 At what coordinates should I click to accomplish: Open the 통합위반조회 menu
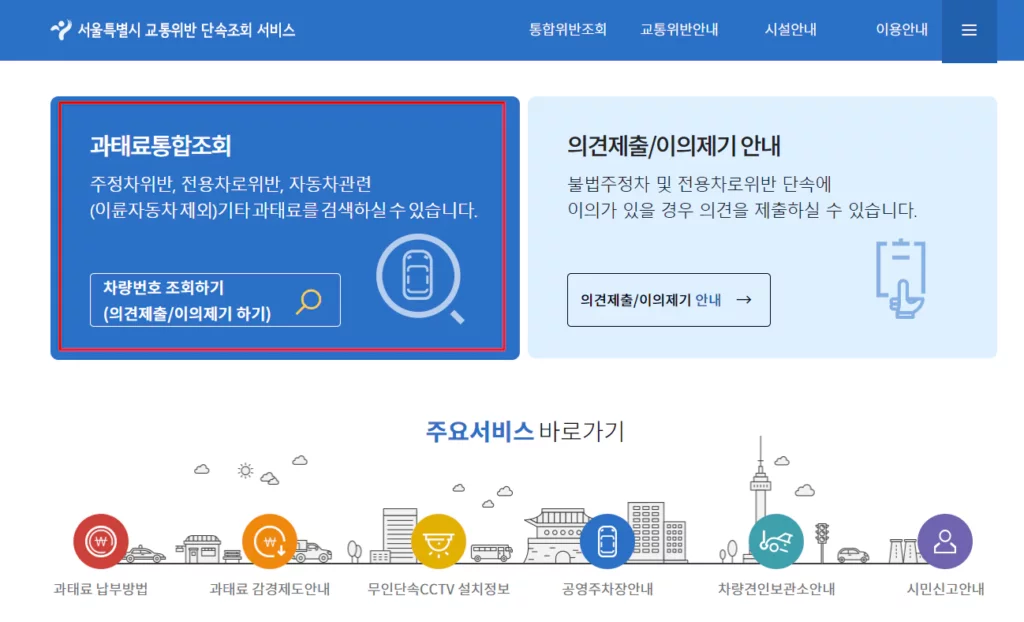[x=568, y=29]
